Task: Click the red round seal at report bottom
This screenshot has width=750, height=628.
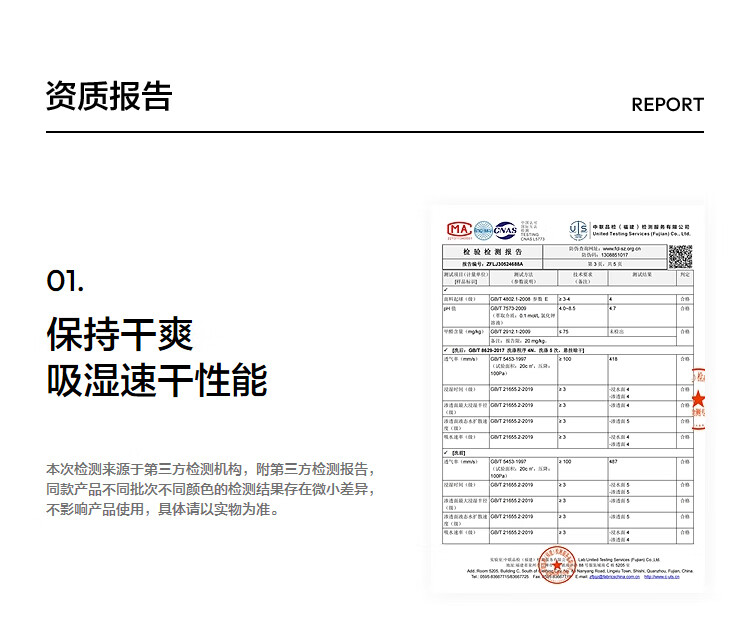Action: click(557, 565)
